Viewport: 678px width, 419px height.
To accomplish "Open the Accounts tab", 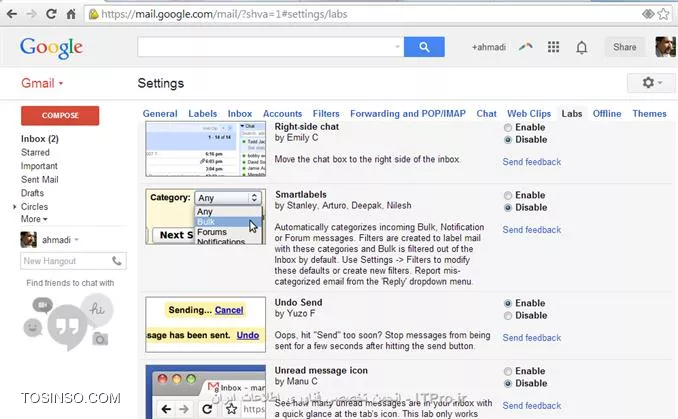I will (x=282, y=114).
